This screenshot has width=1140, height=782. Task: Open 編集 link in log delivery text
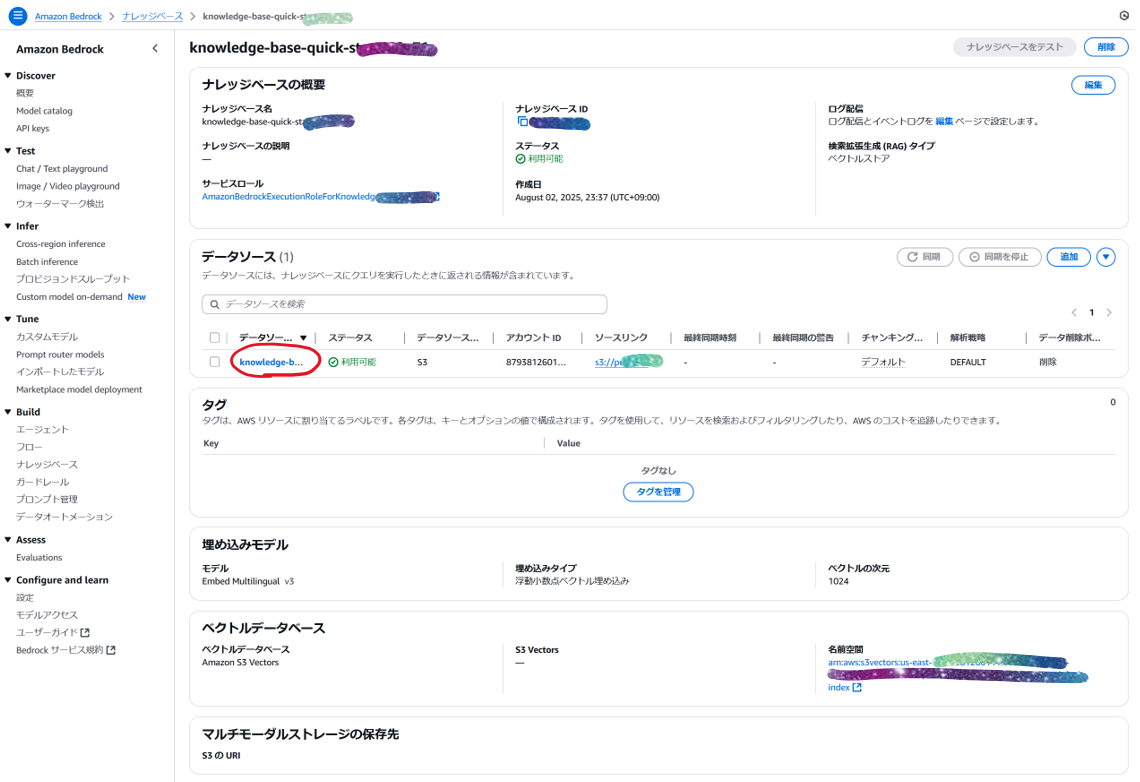[944, 121]
